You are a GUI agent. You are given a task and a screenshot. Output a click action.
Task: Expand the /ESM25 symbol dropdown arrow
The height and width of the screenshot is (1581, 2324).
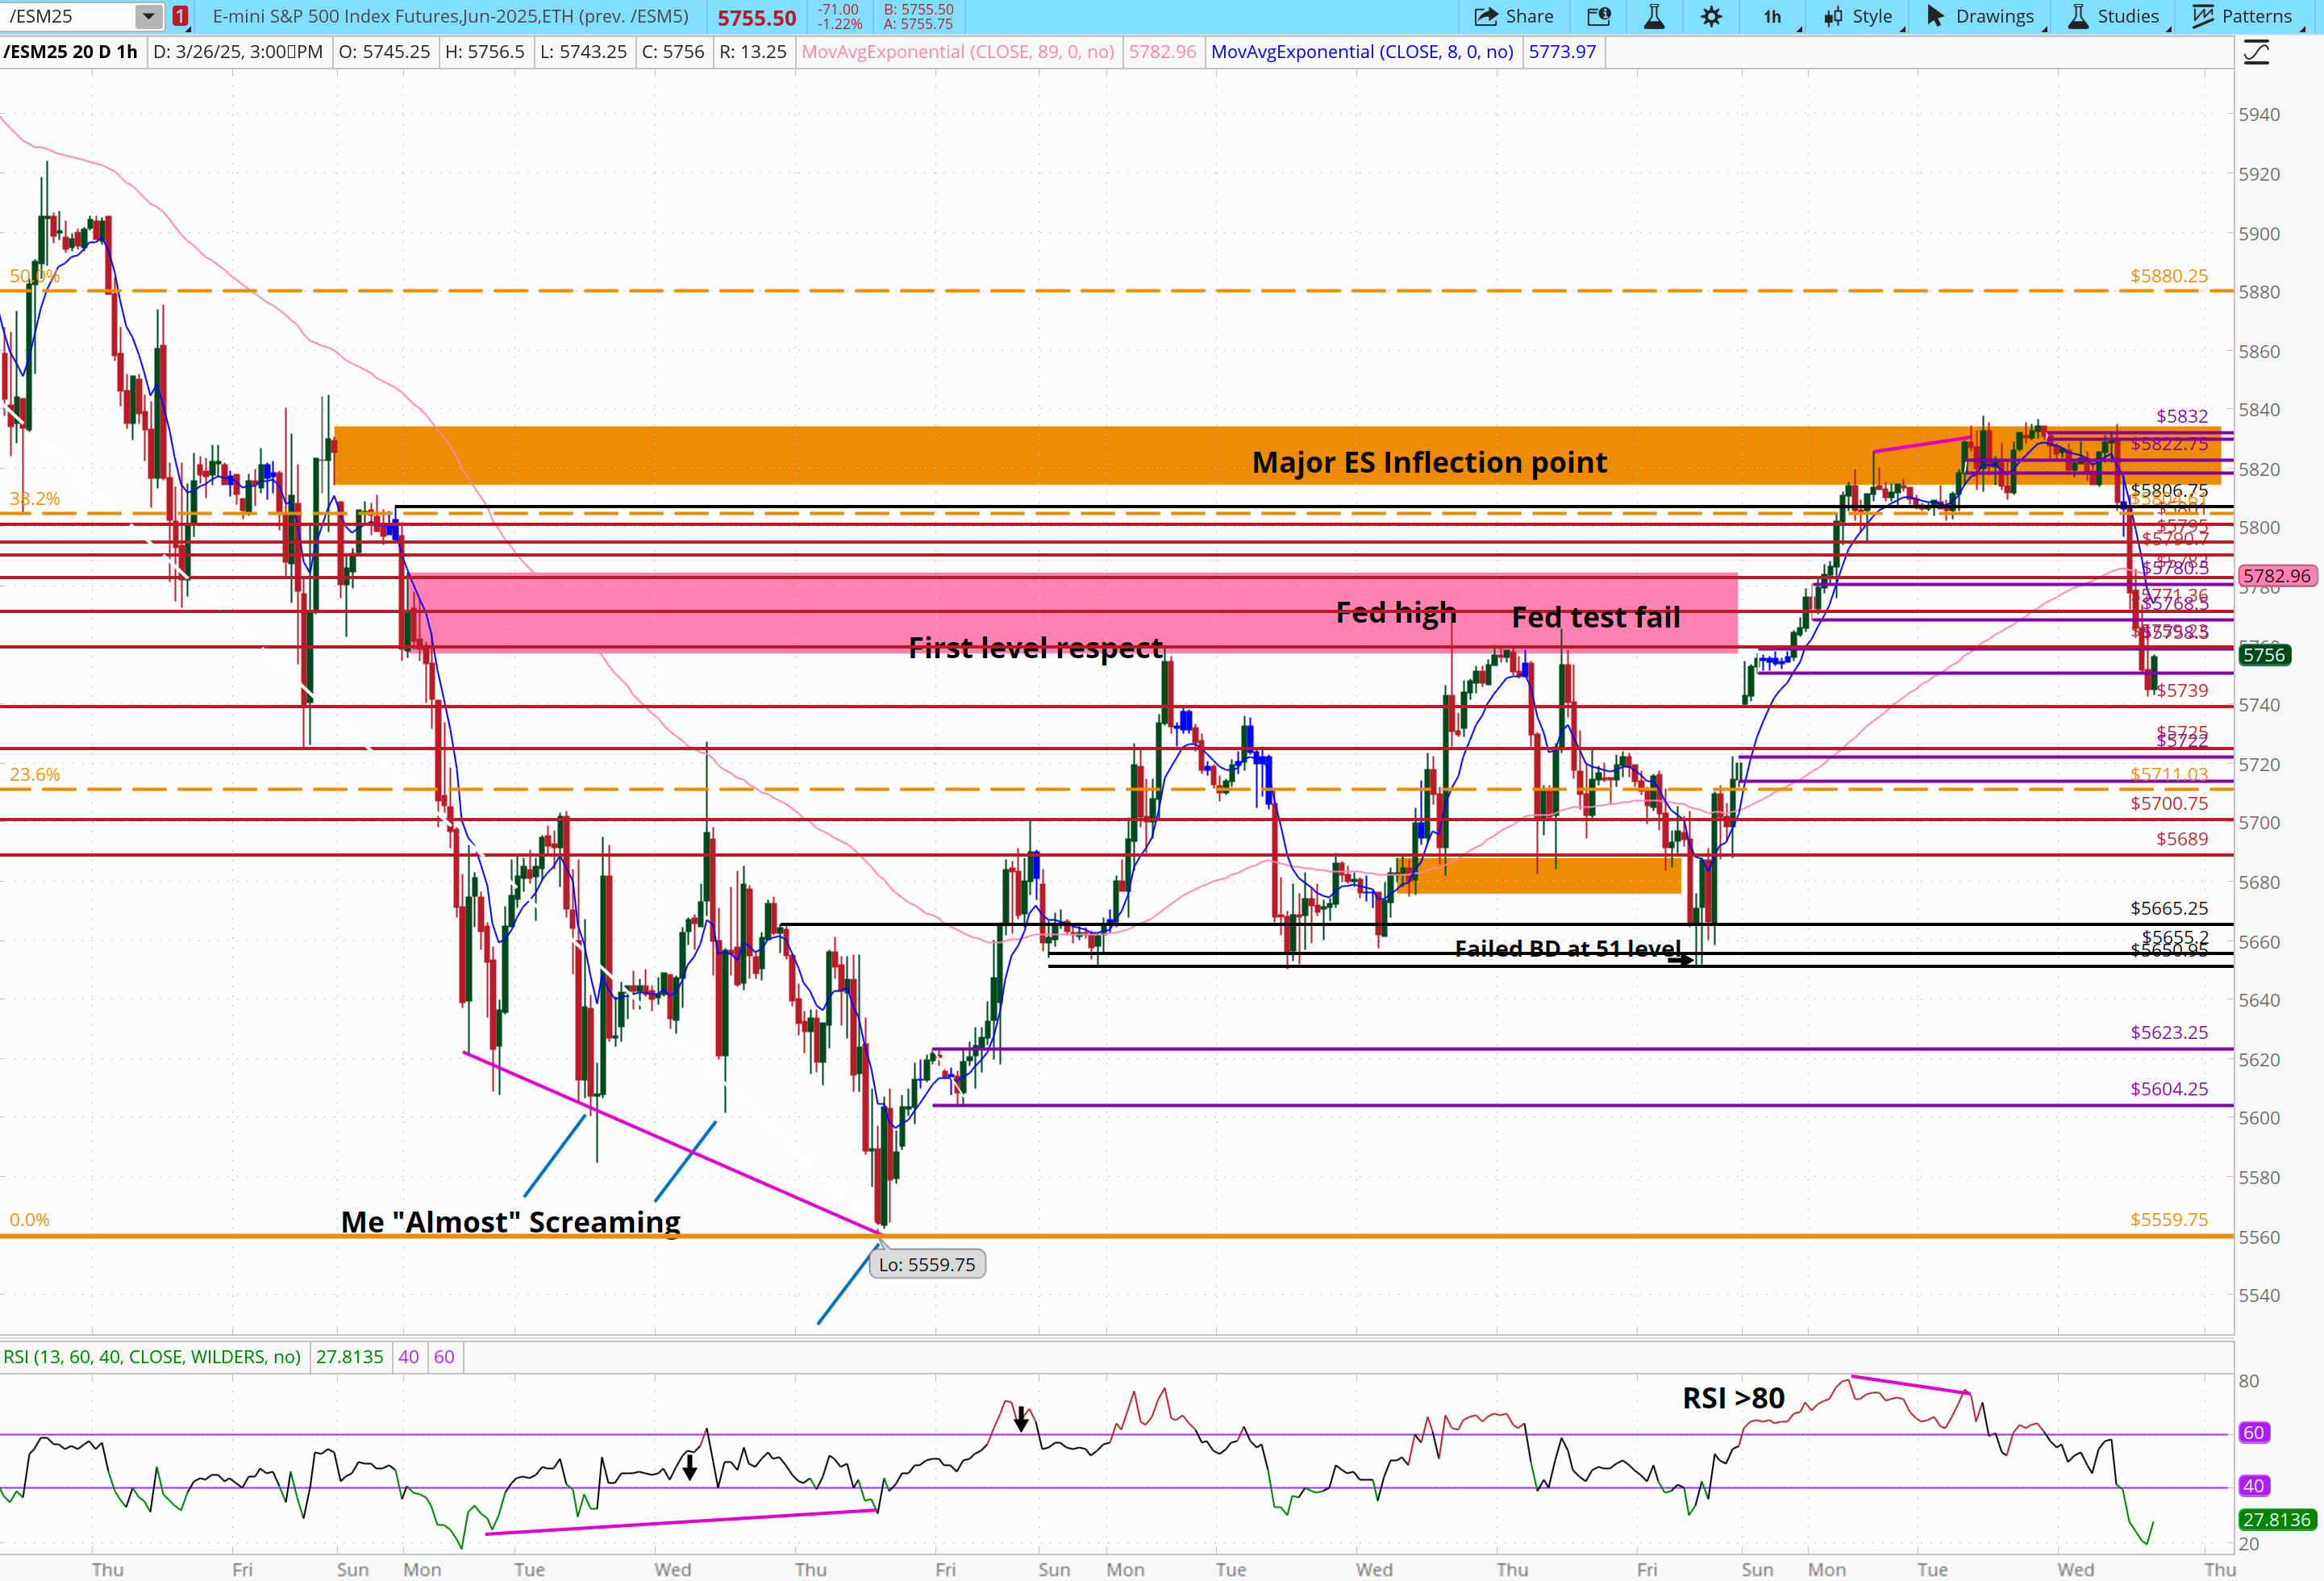click(x=148, y=16)
